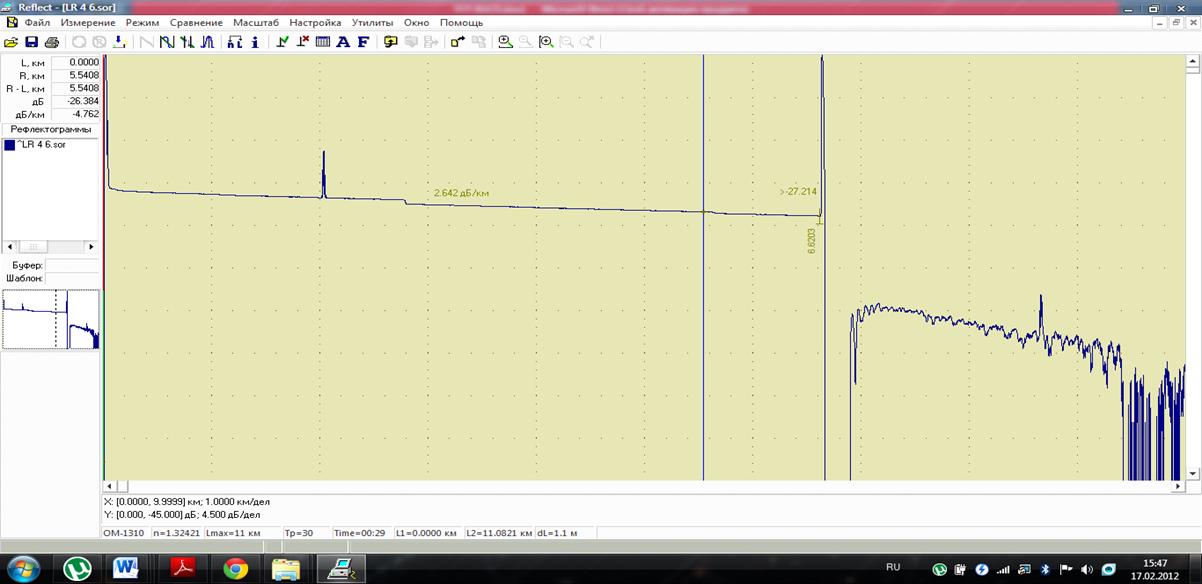Click the right arrow of reflectogram list scrollbar
1202x584 pixels.
91,246
